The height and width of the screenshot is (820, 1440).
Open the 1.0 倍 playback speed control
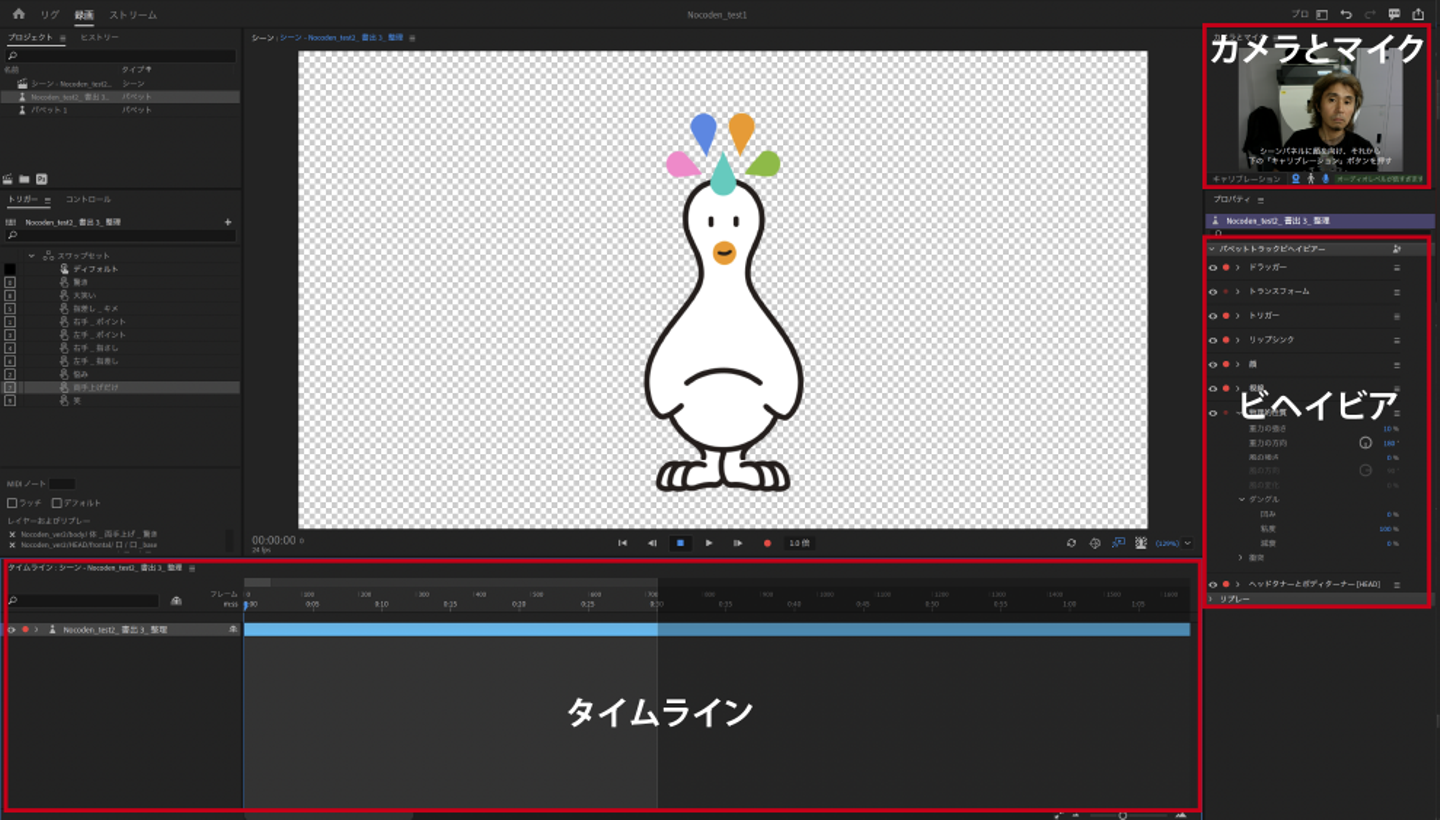click(x=799, y=543)
